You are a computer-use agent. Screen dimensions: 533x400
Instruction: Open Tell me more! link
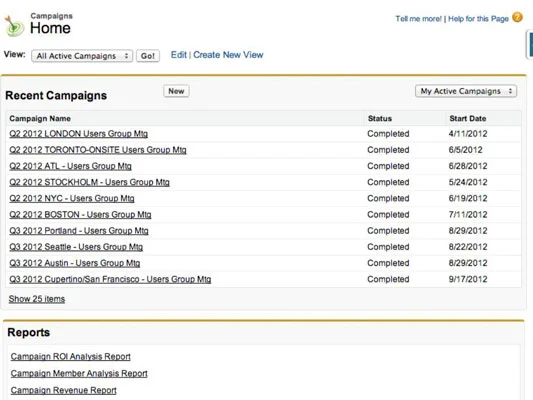coord(418,19)
